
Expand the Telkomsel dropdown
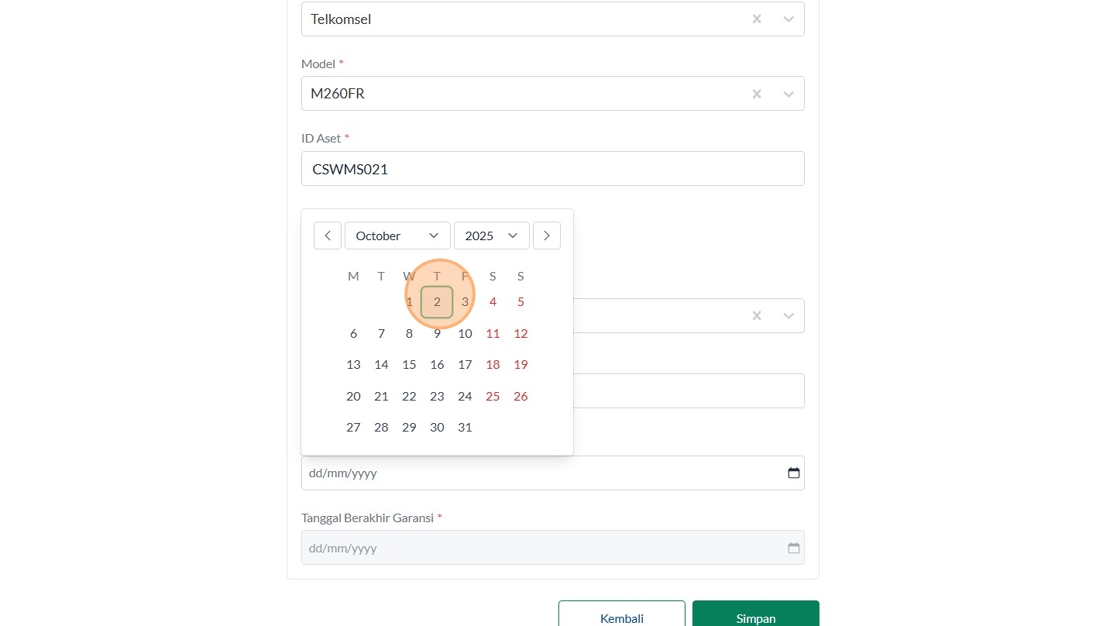point(788,19)
